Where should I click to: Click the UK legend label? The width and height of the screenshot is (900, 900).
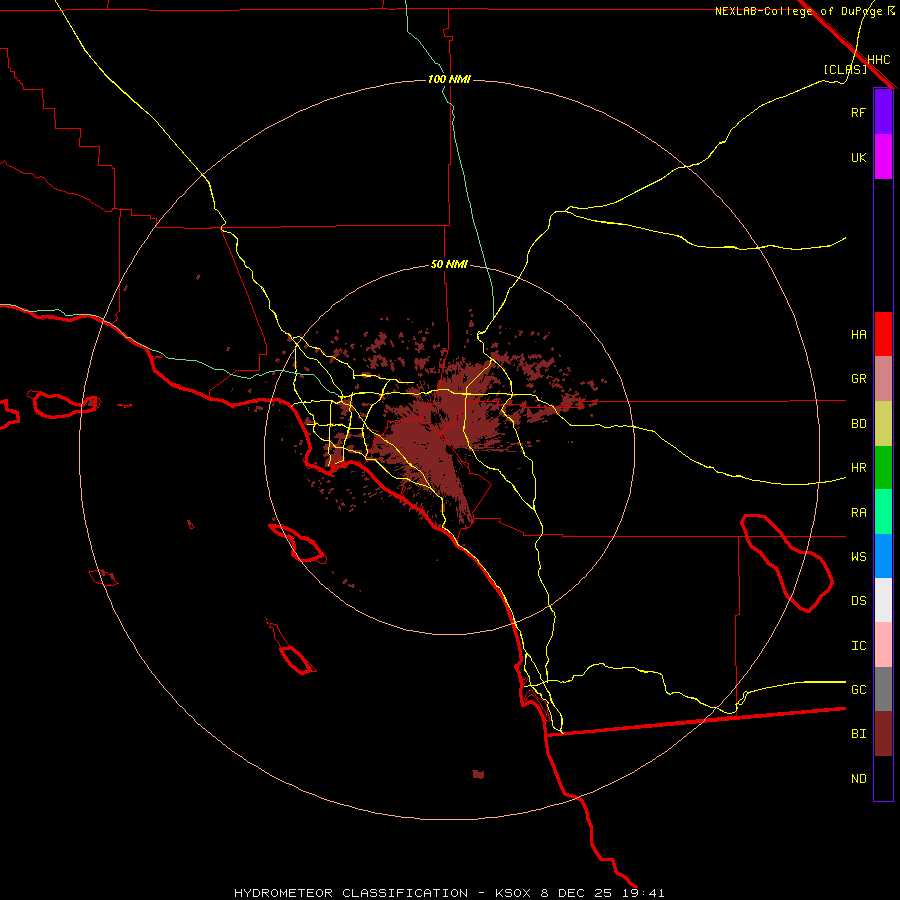tap(858, 157)
